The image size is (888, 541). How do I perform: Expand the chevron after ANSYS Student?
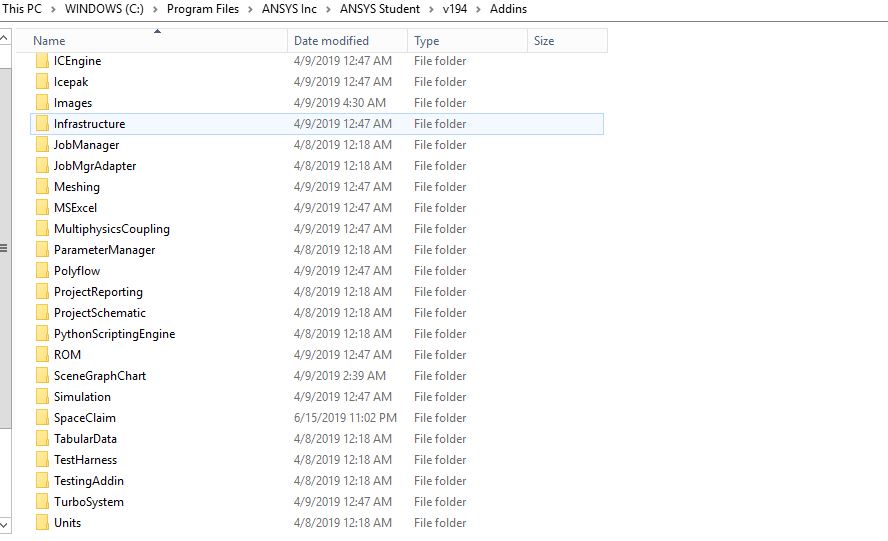click(432, 10)
